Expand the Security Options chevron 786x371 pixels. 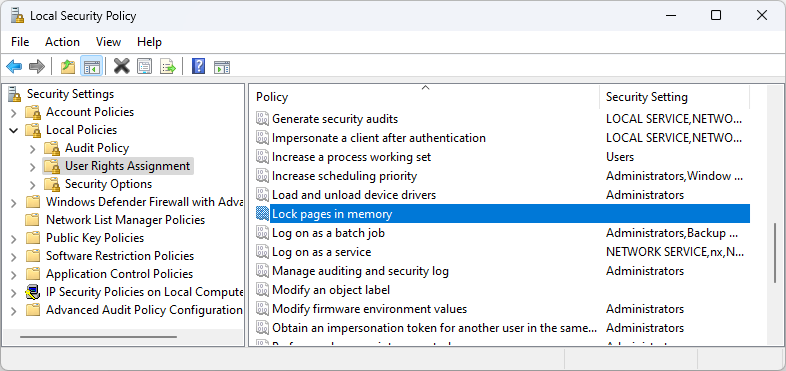[x=33, y=184]
